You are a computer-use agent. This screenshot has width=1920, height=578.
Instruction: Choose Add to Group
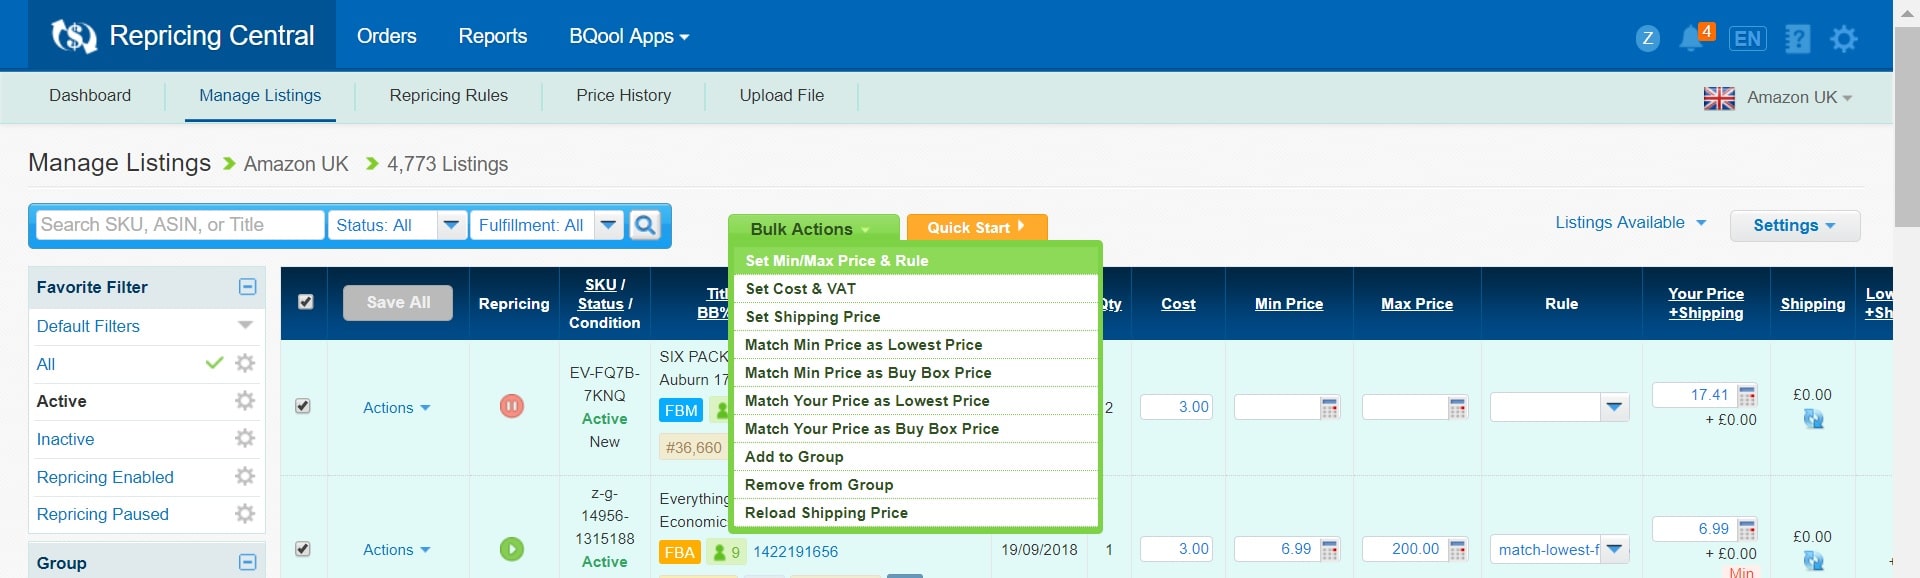(x=916, y=456)
